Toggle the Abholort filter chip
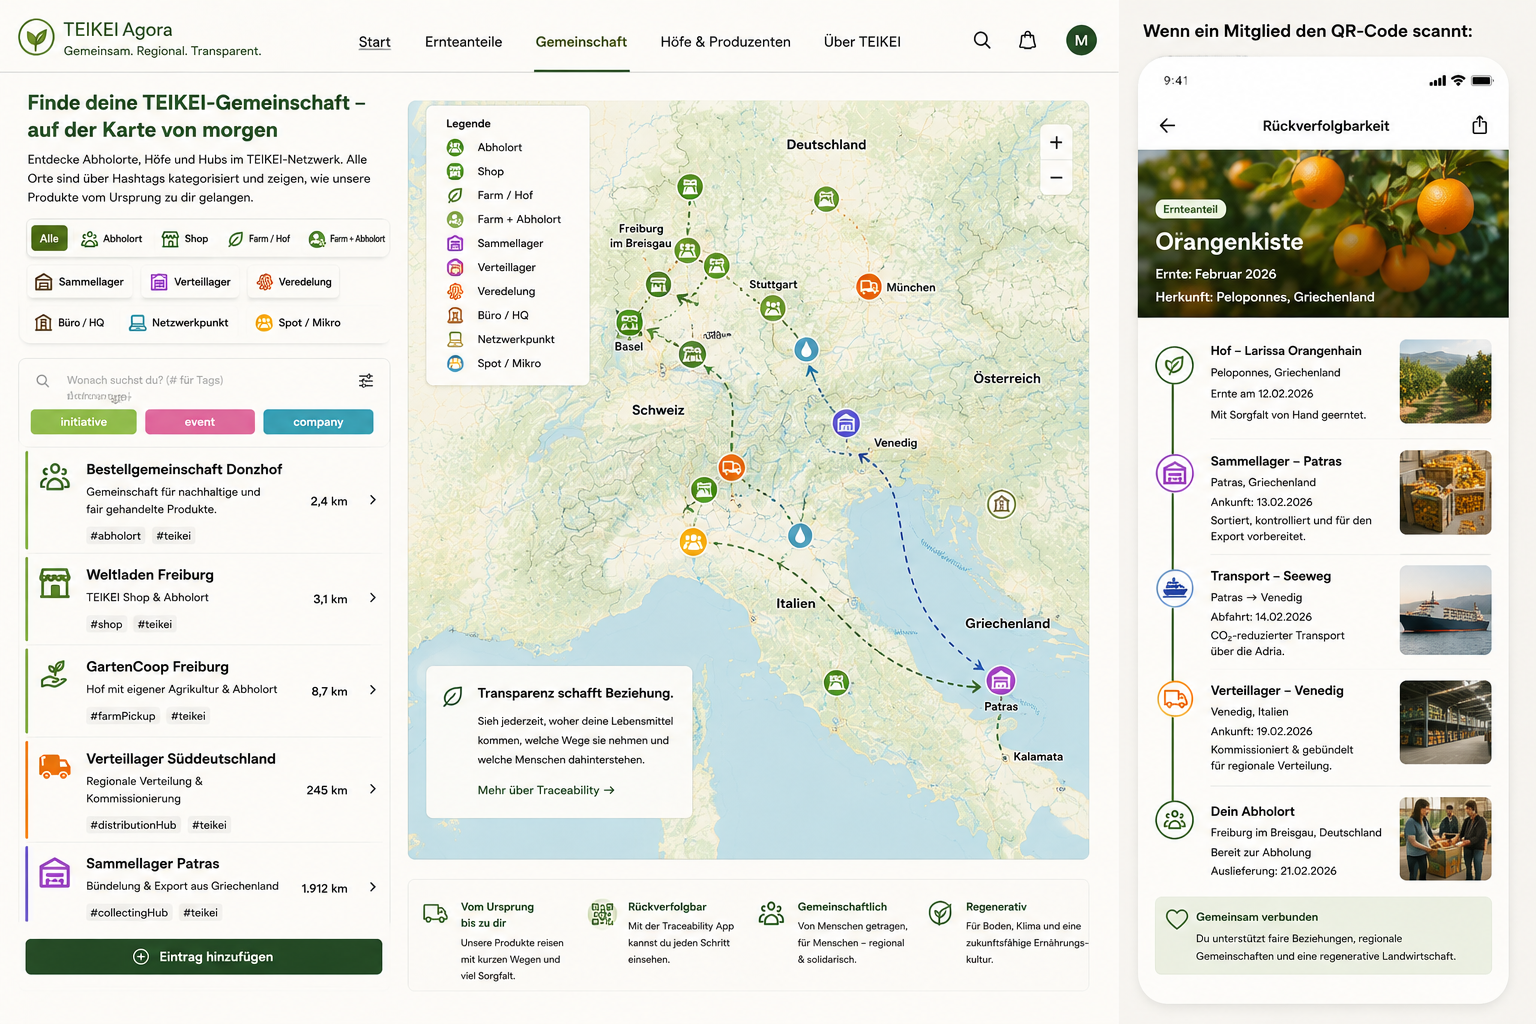The image size is (1536, 1024). (112, 239)
